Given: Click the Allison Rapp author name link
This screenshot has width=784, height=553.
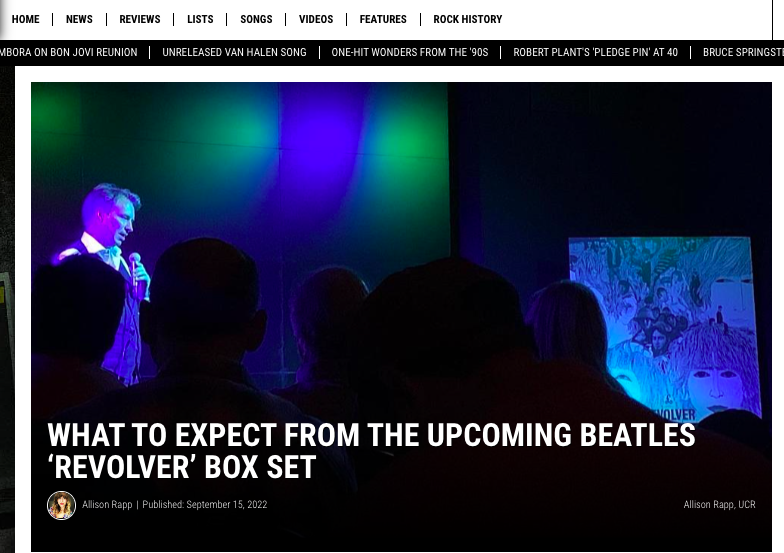Looking at the screenshot, I should [x=107, y=504].
